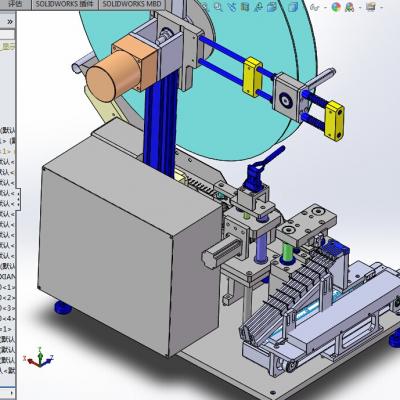The width and height of the screenshot is (400, 400).
Task: Switch to the SOLIDWORKS 插件 tab
Action: tap(65, 4)
